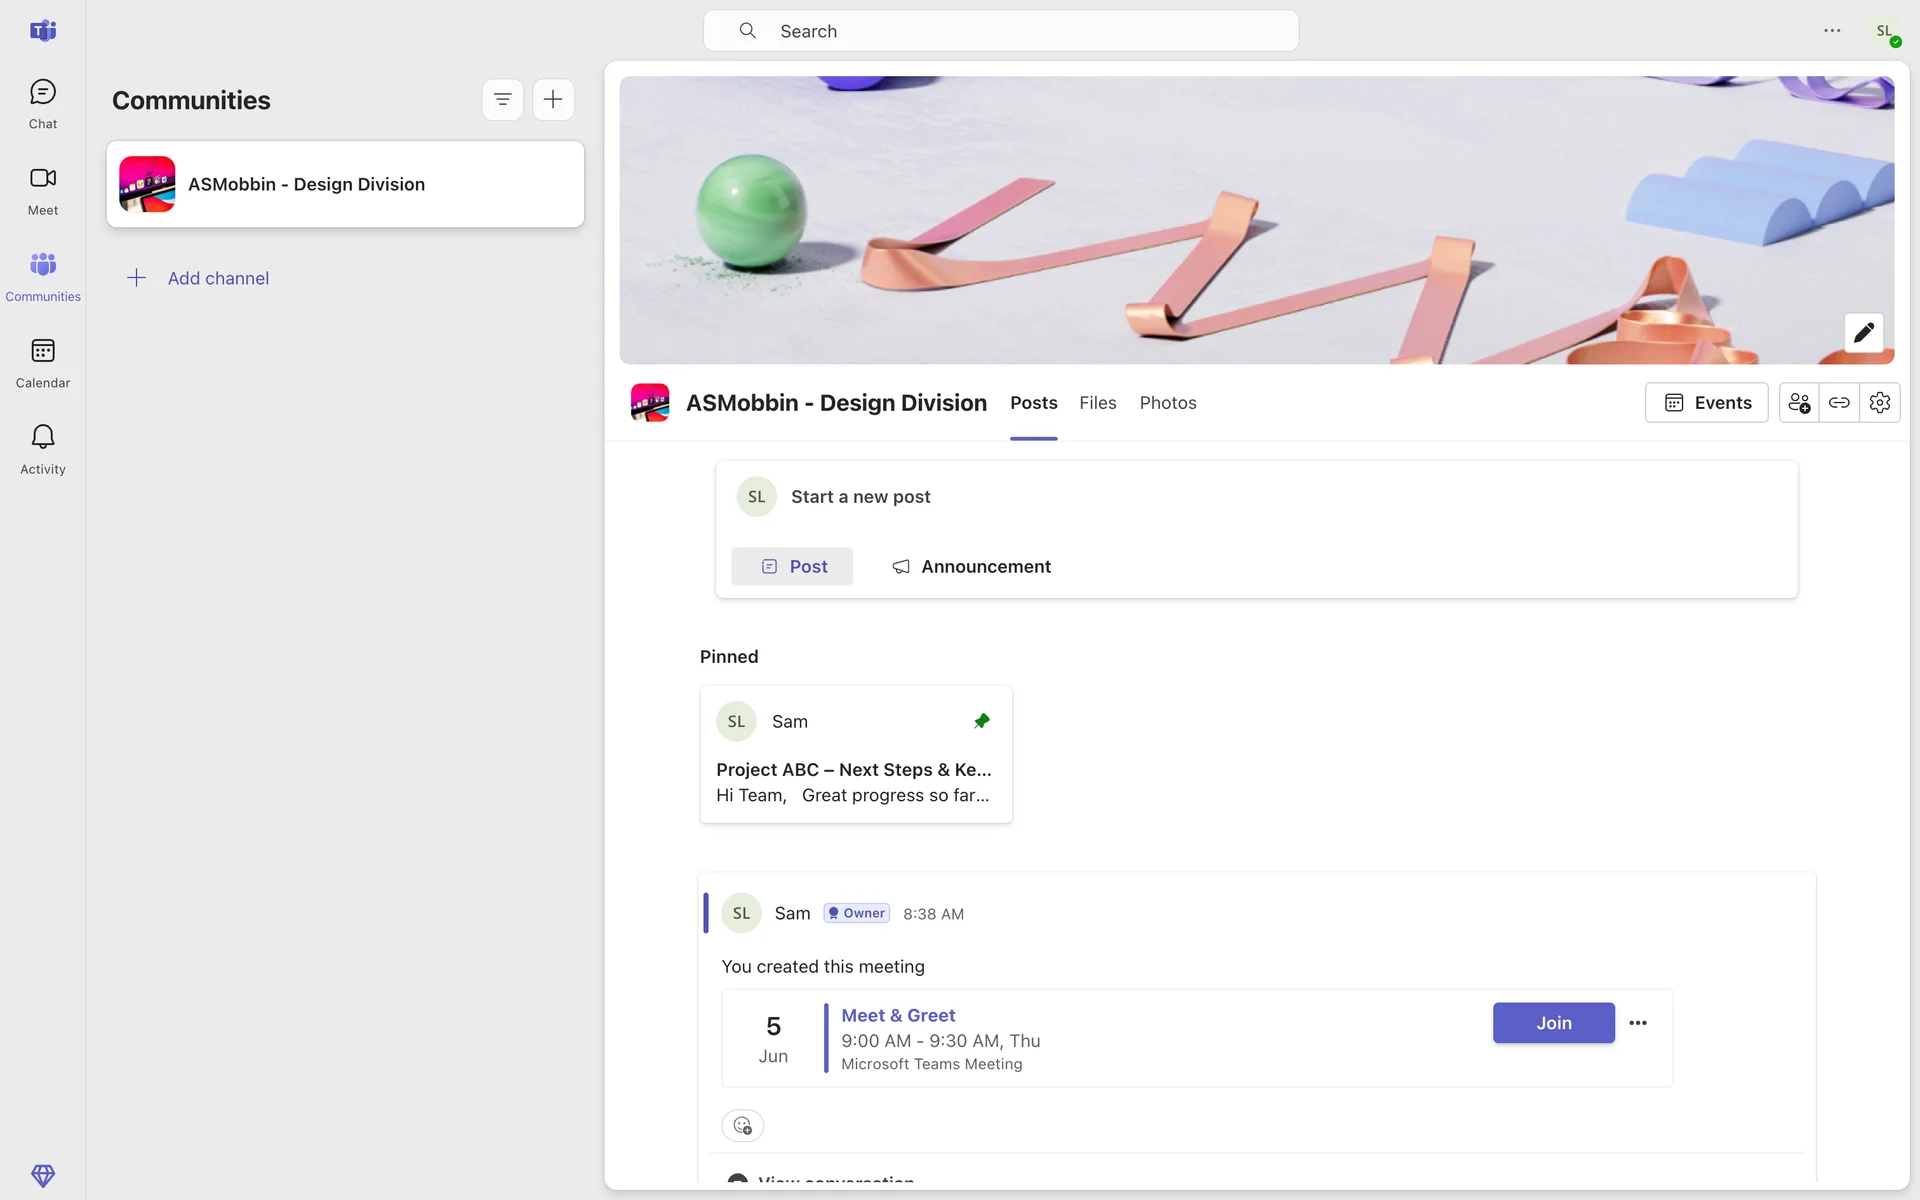Open the Meet video icon
Viewport: 1920px width, 1200px height.
click(x=42, y=190)
